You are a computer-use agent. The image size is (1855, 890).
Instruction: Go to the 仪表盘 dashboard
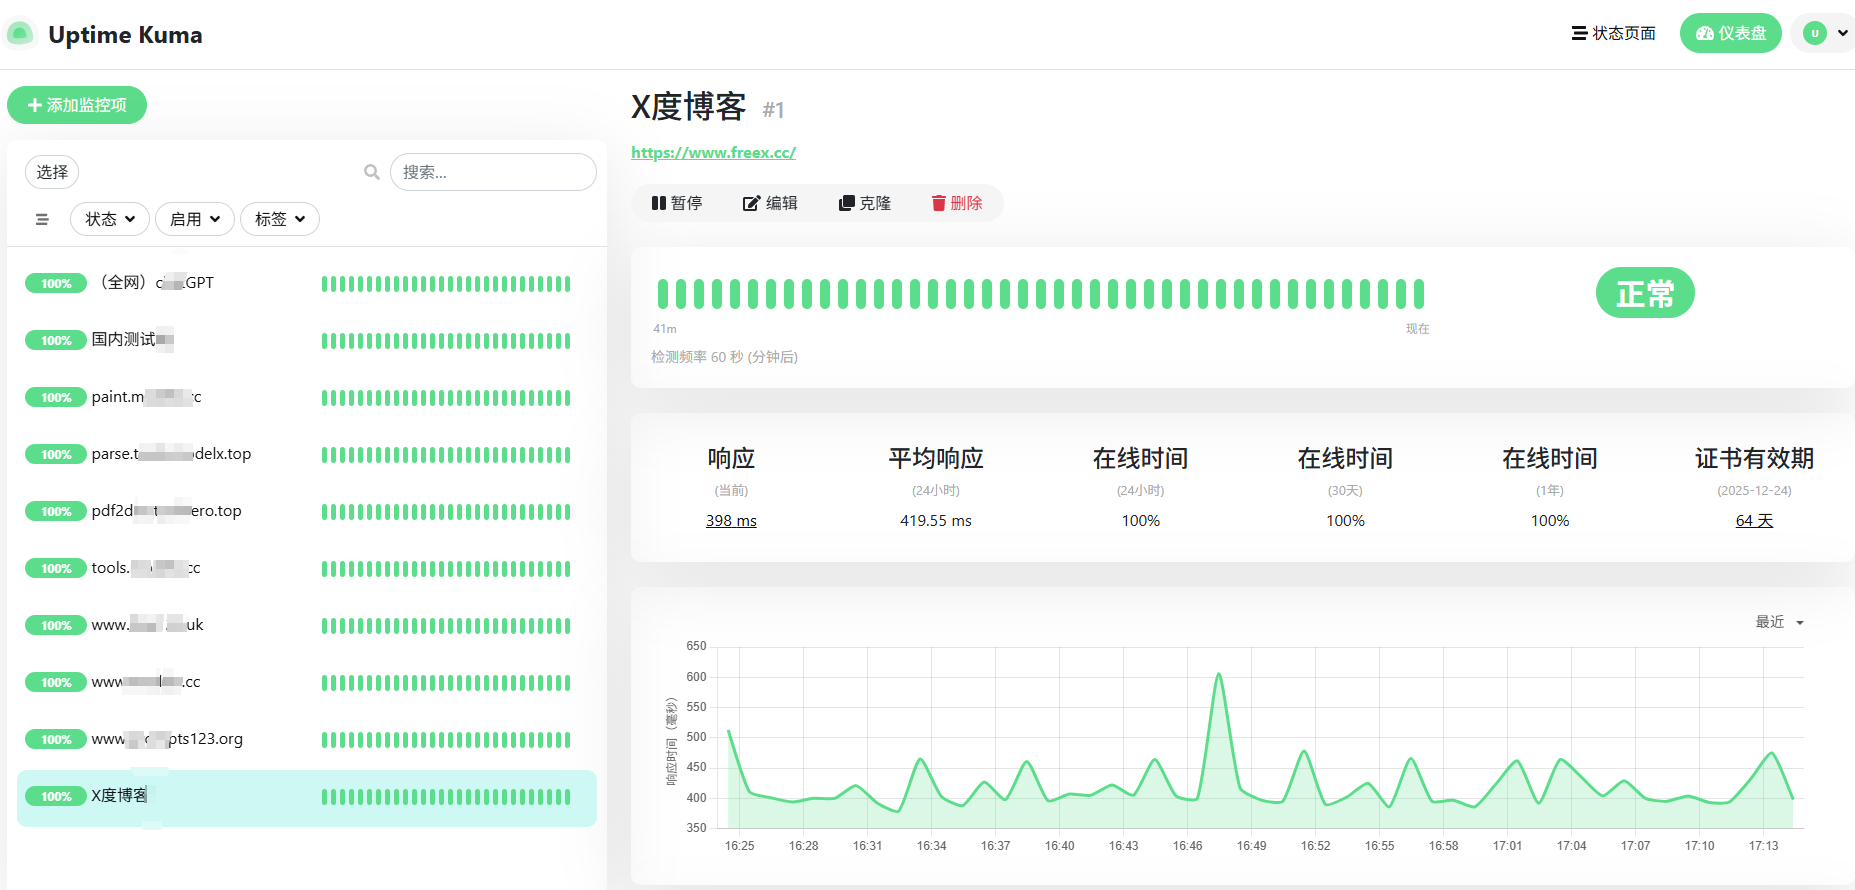(1730, 33)
